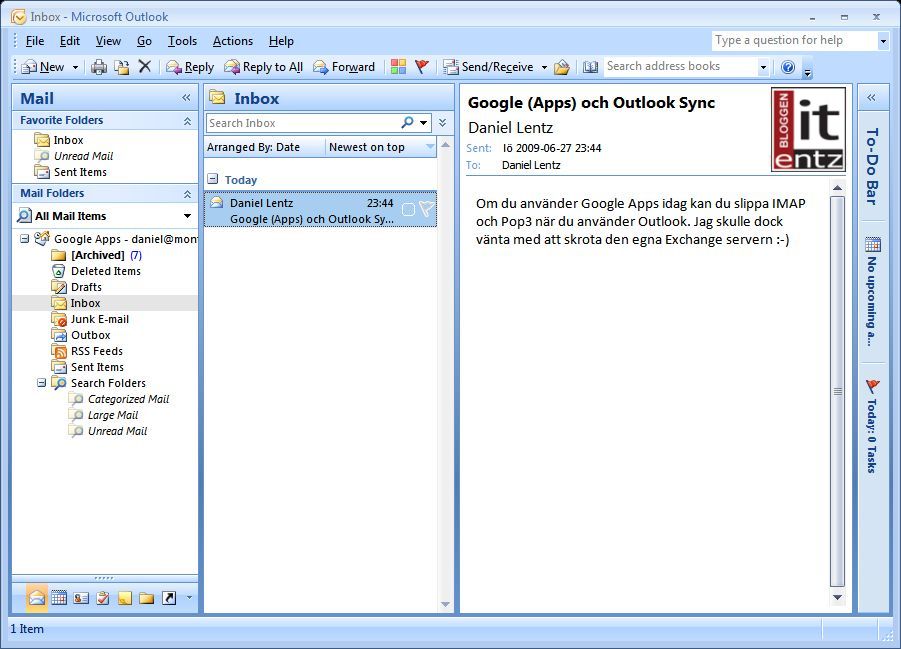Click the Search address books field
The width and height of the screenshot is (901, 649).
(681, 67)
